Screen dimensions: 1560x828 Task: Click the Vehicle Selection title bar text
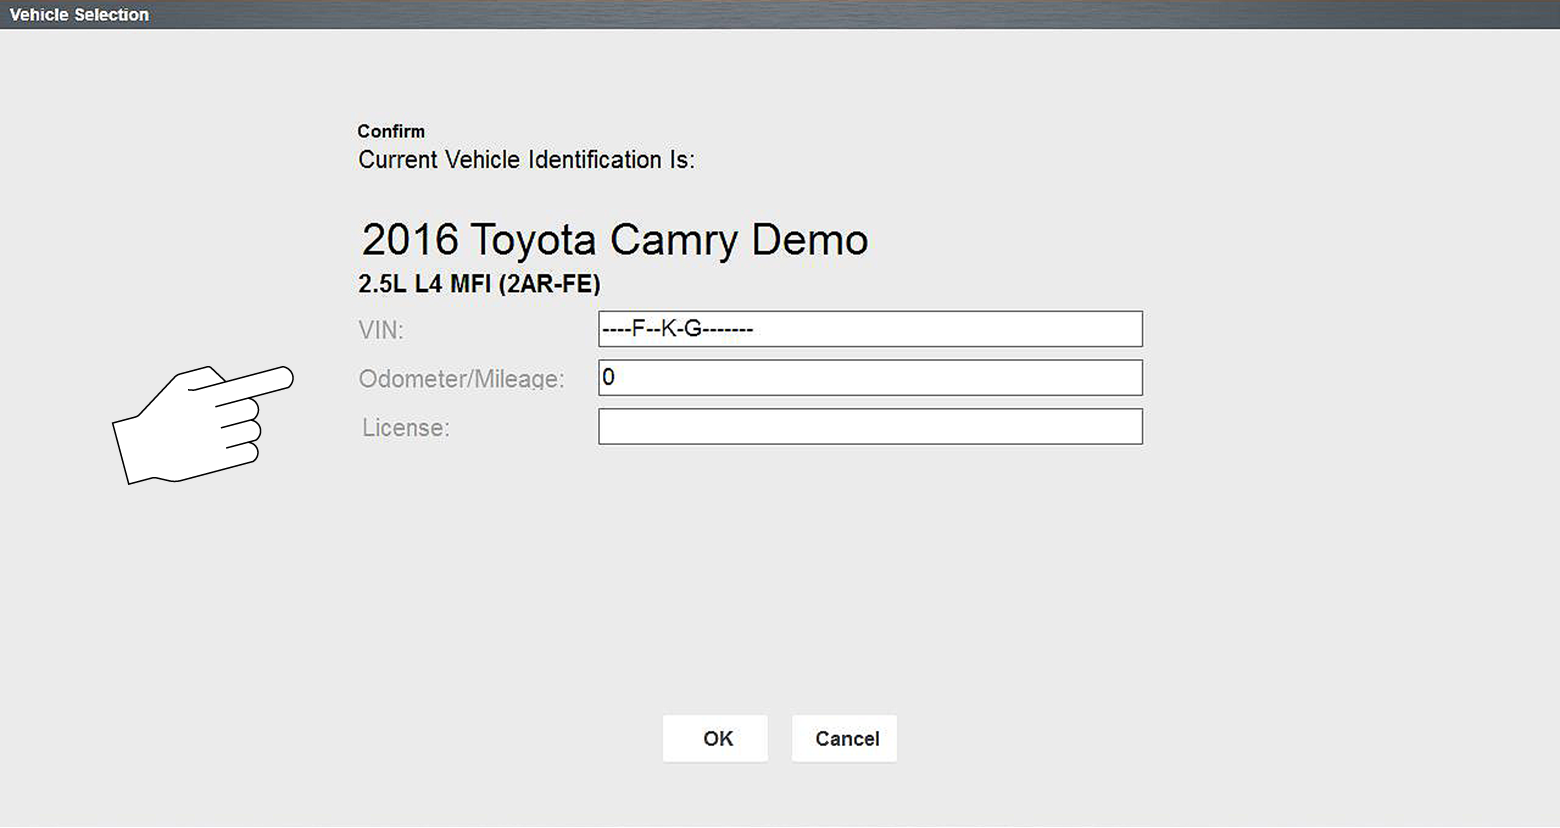point(79,15)
